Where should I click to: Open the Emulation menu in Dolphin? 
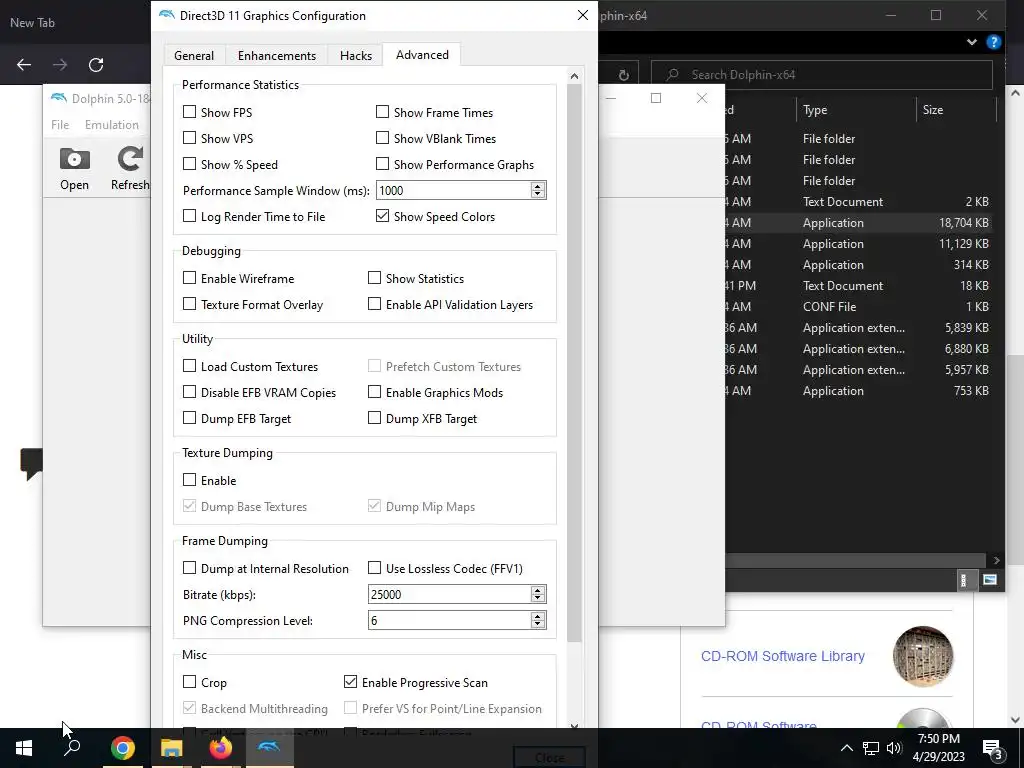[x=112, y=125]
